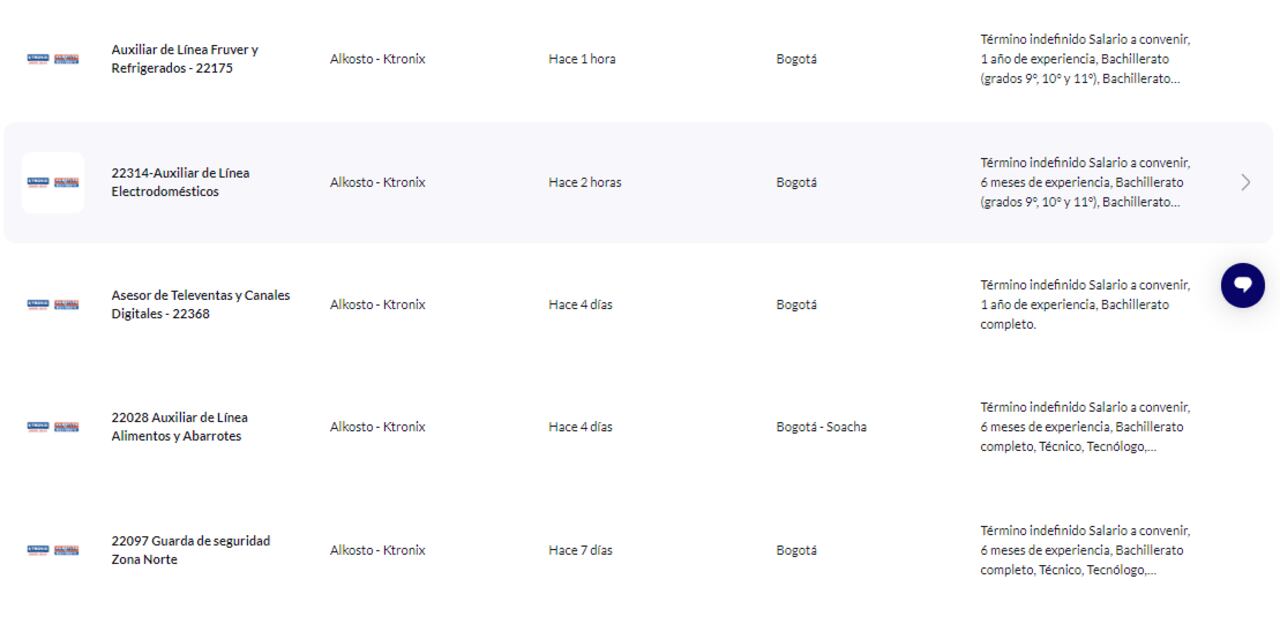Open 22028 Auxiliar de Línea Alimentos y Abarrotes
Image resolution: width=1280 pixels, height=632 pixels.
(x=179, y=427)
